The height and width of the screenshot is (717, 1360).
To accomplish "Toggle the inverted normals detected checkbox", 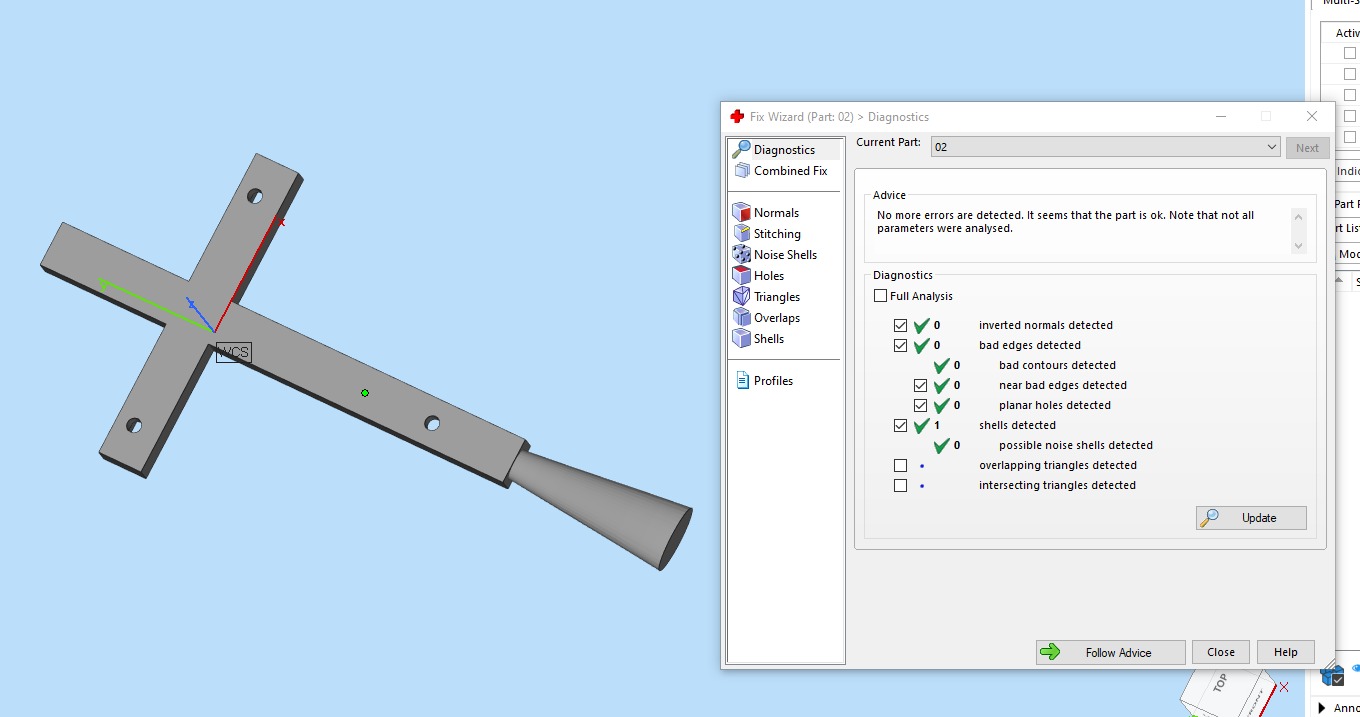I will point(901,326).
